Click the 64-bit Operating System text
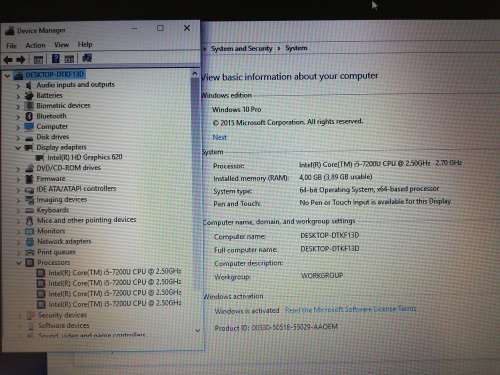500x375 pixels. [369, 189]
